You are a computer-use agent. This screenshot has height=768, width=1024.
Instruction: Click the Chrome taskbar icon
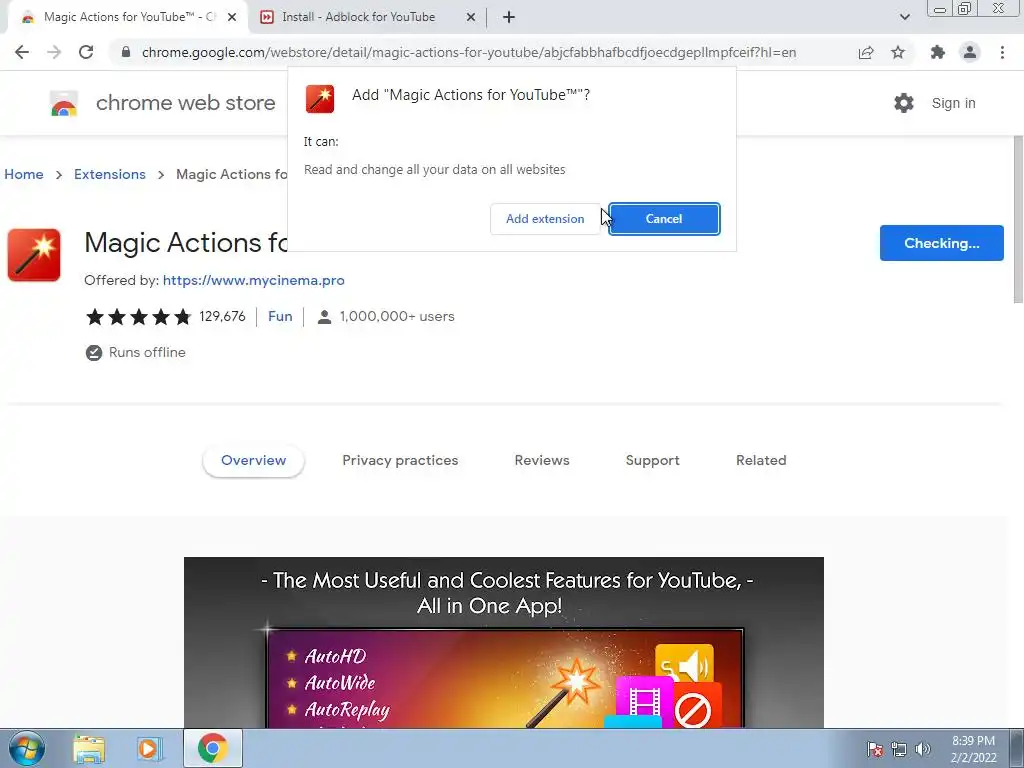tap(212, 748)
